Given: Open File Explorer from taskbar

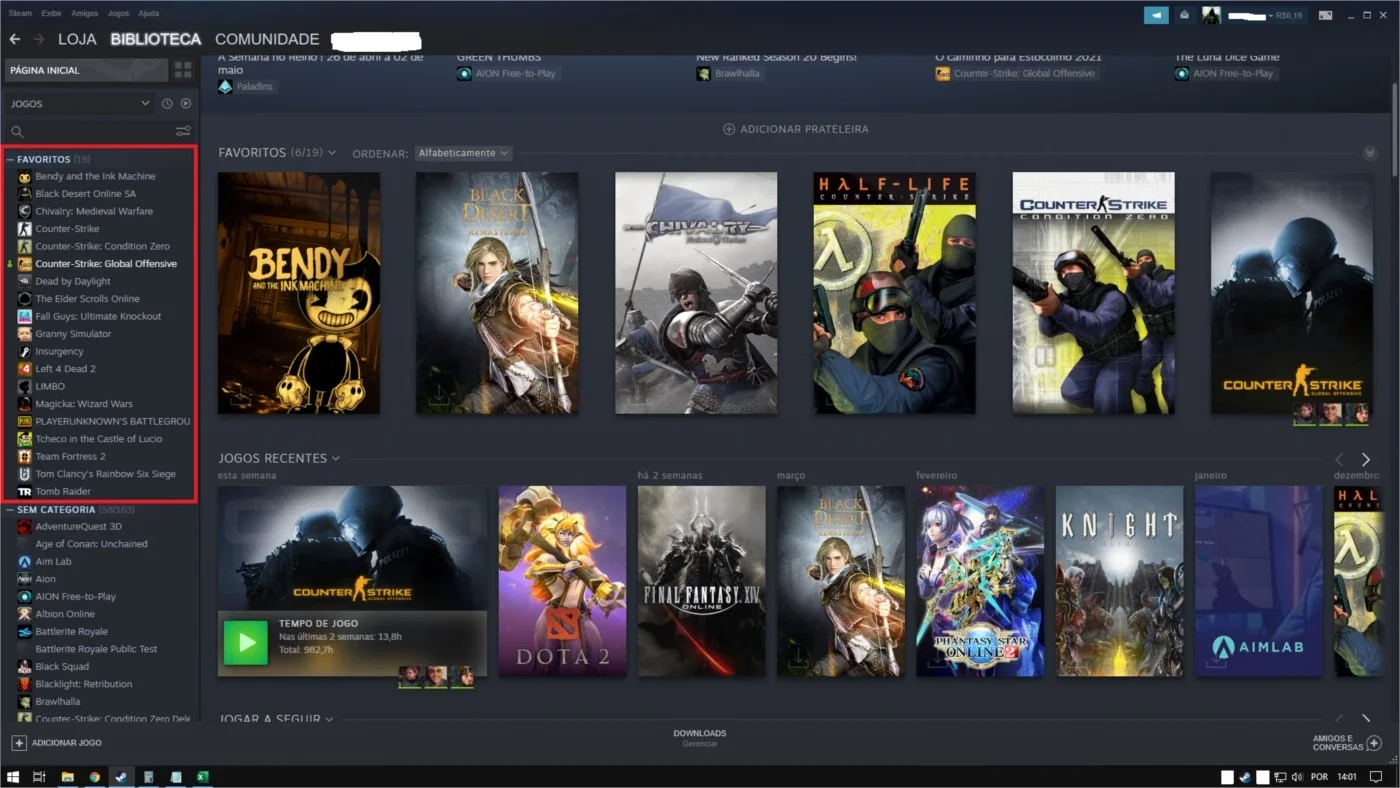Looking at the screenshot, I should point(67,777).
